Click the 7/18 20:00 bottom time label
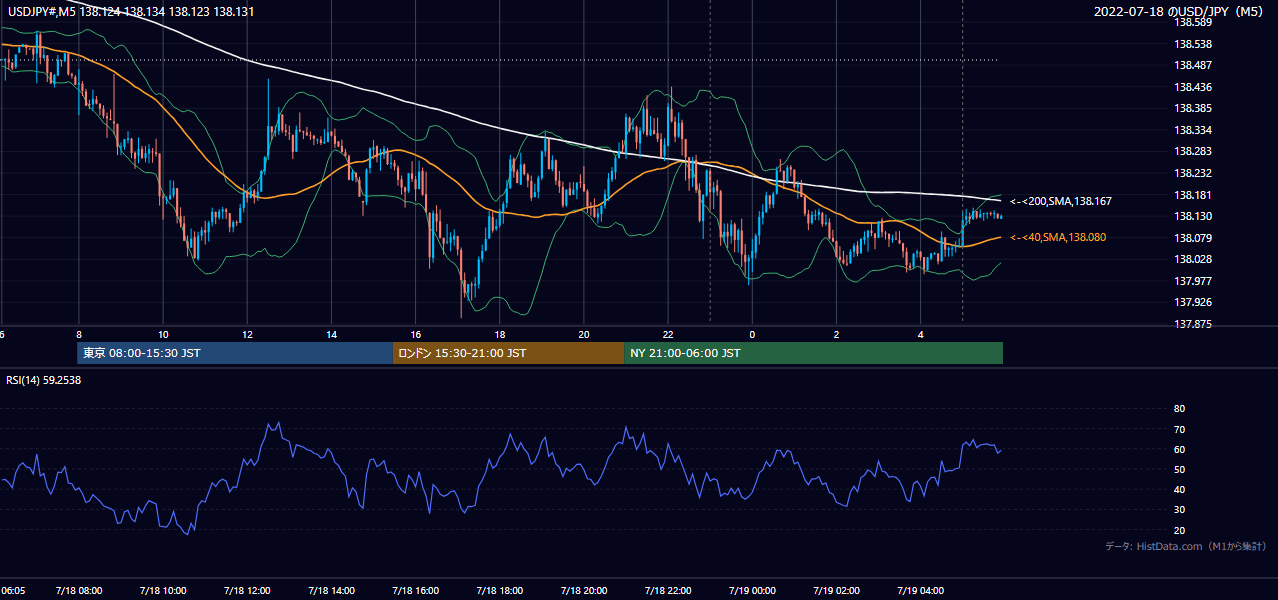 tap(584, 591)
